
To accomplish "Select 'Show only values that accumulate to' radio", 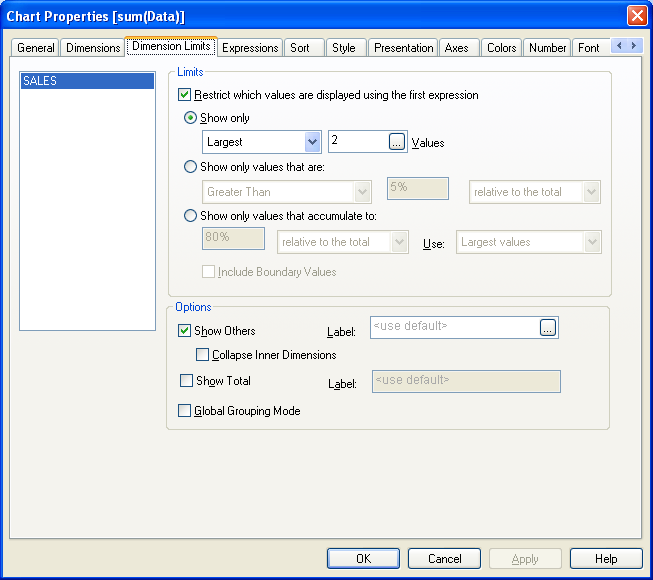I will pyautogui.click(x=191, y=215).
